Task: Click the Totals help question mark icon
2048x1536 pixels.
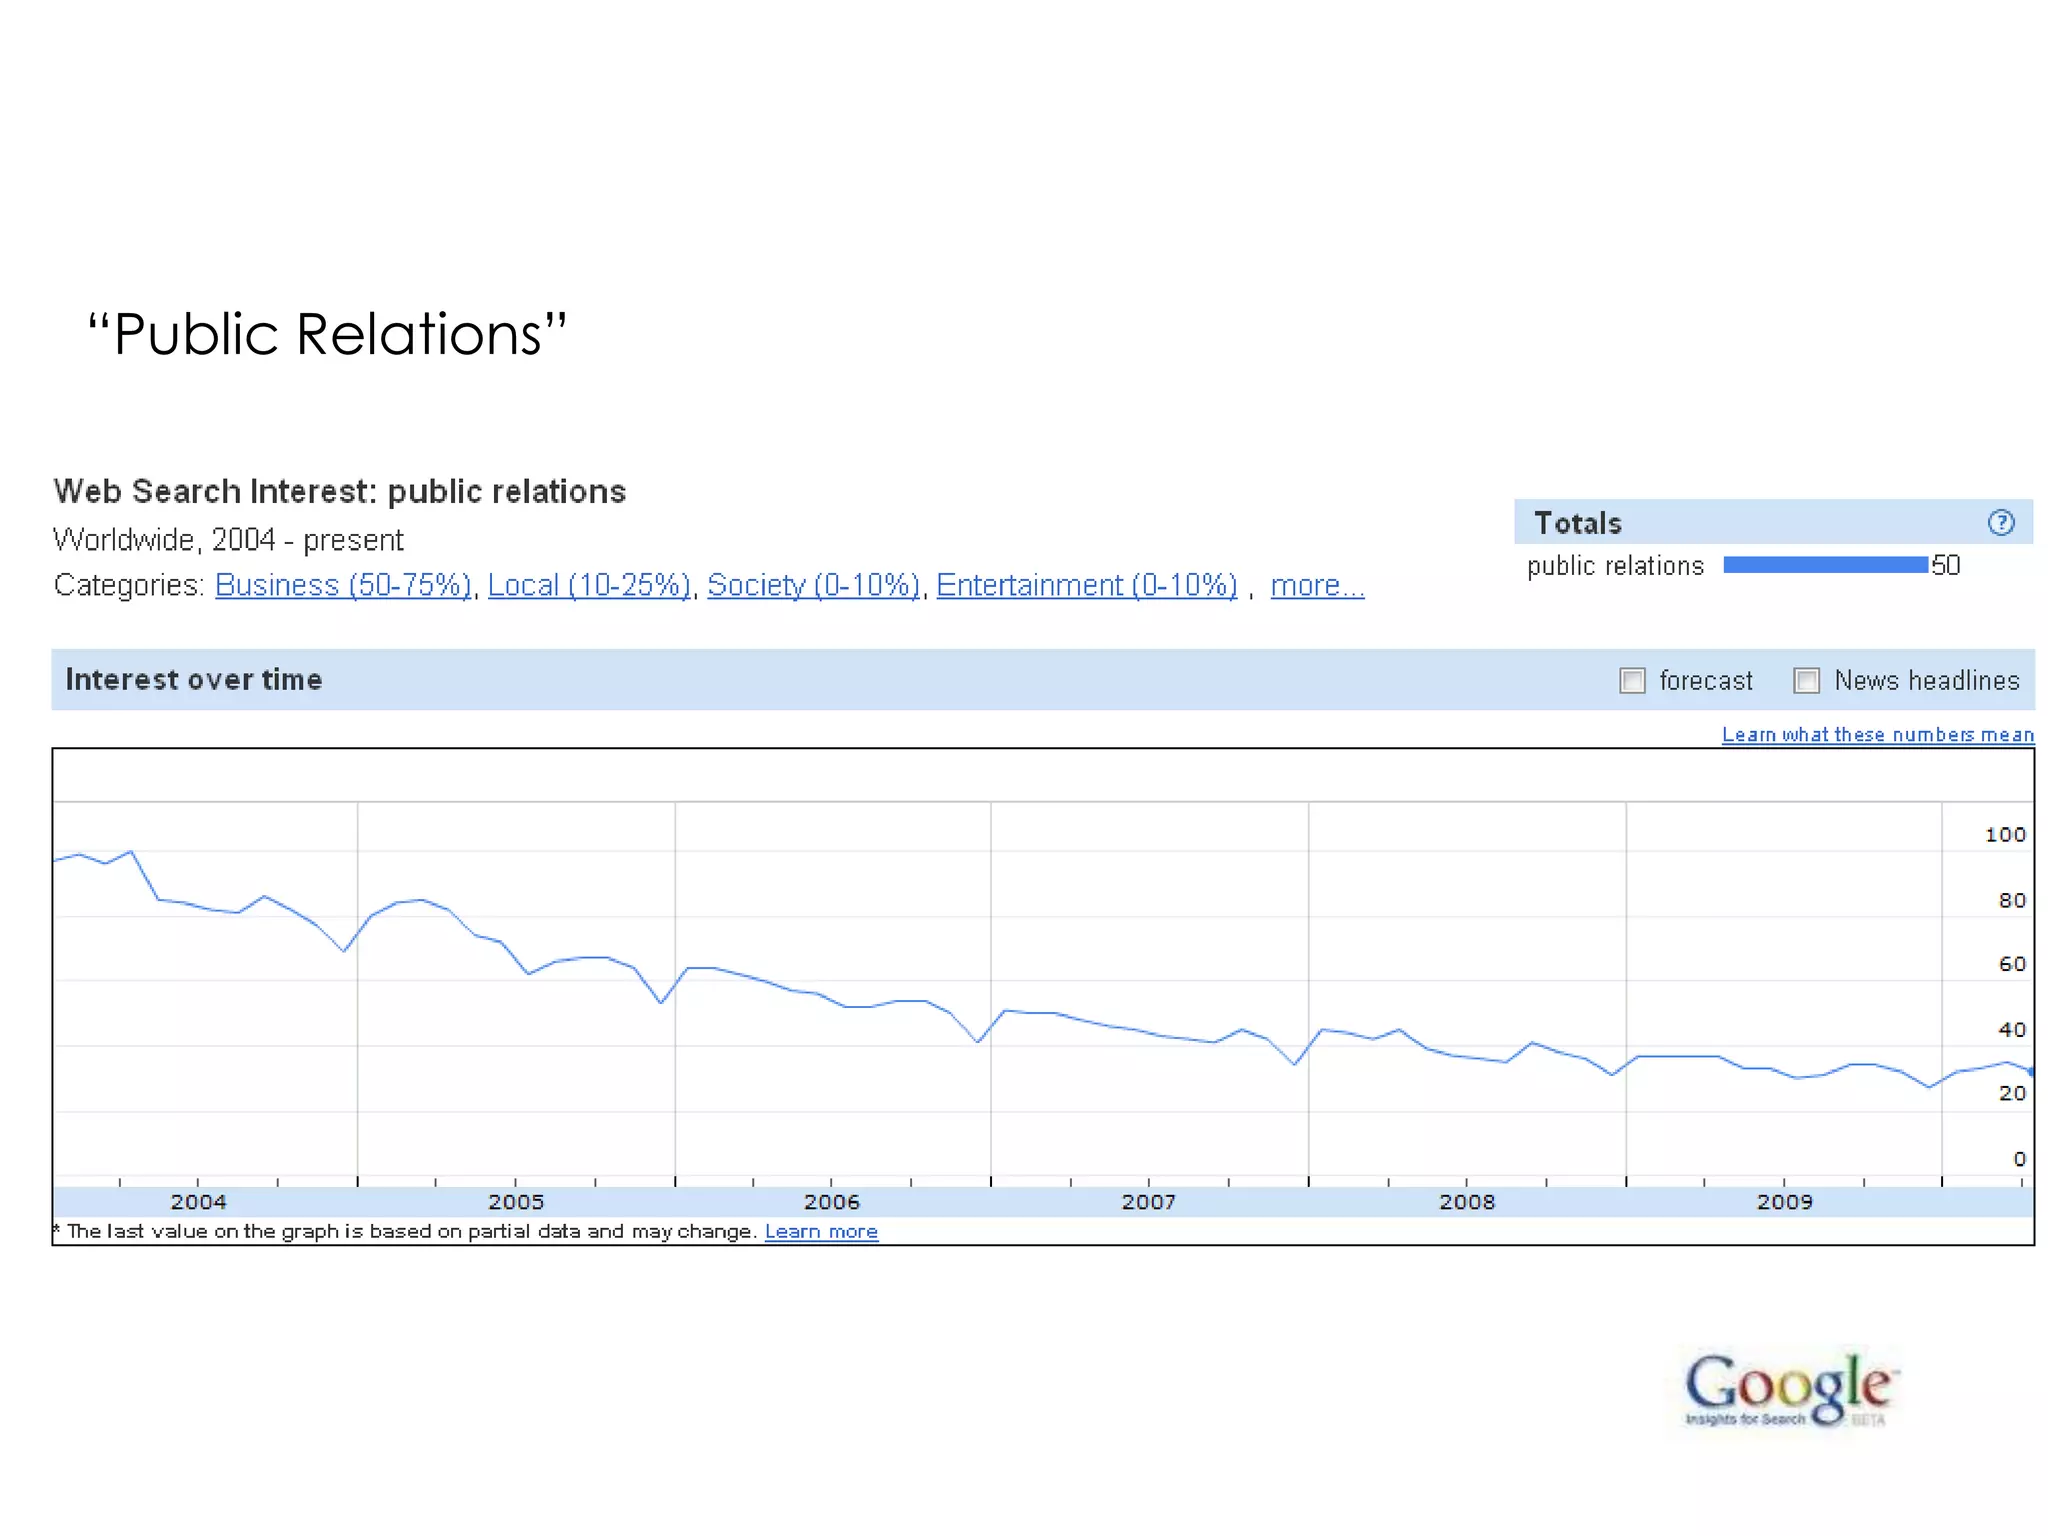Action: click(2000, 522)
